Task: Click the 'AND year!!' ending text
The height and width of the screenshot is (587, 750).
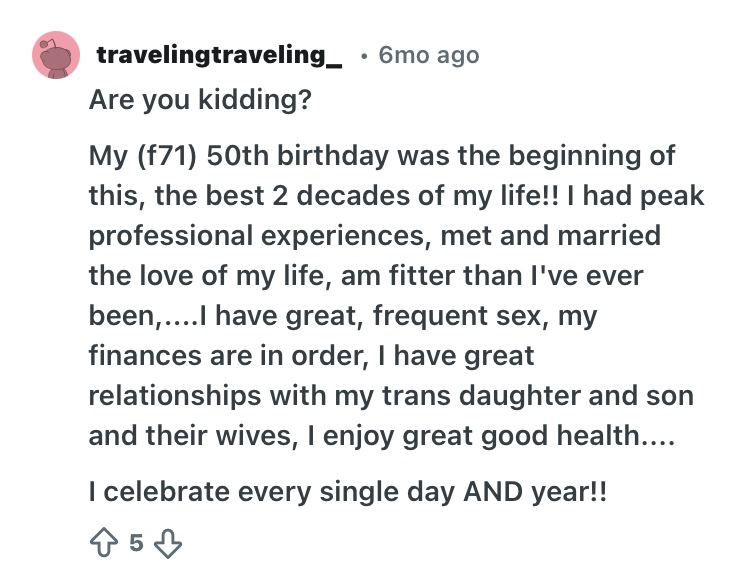Action: point(535,491)
